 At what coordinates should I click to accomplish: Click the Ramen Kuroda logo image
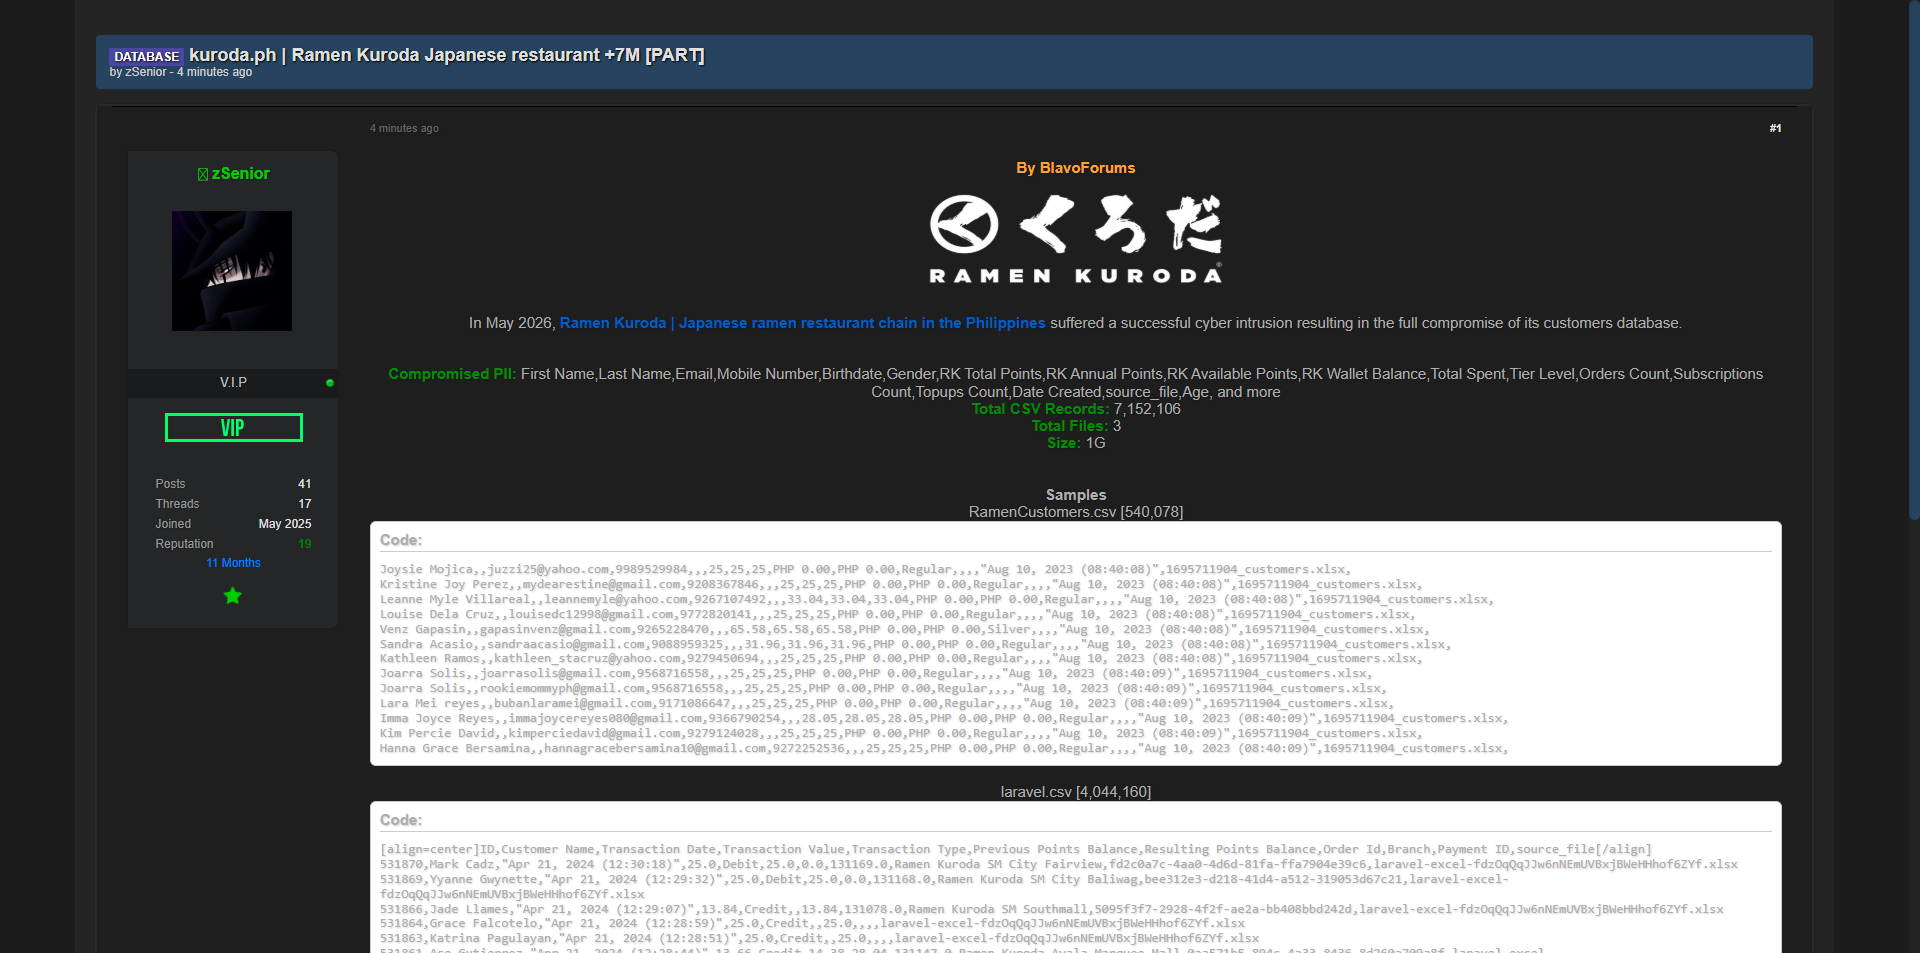click(x=1076, y=239)
